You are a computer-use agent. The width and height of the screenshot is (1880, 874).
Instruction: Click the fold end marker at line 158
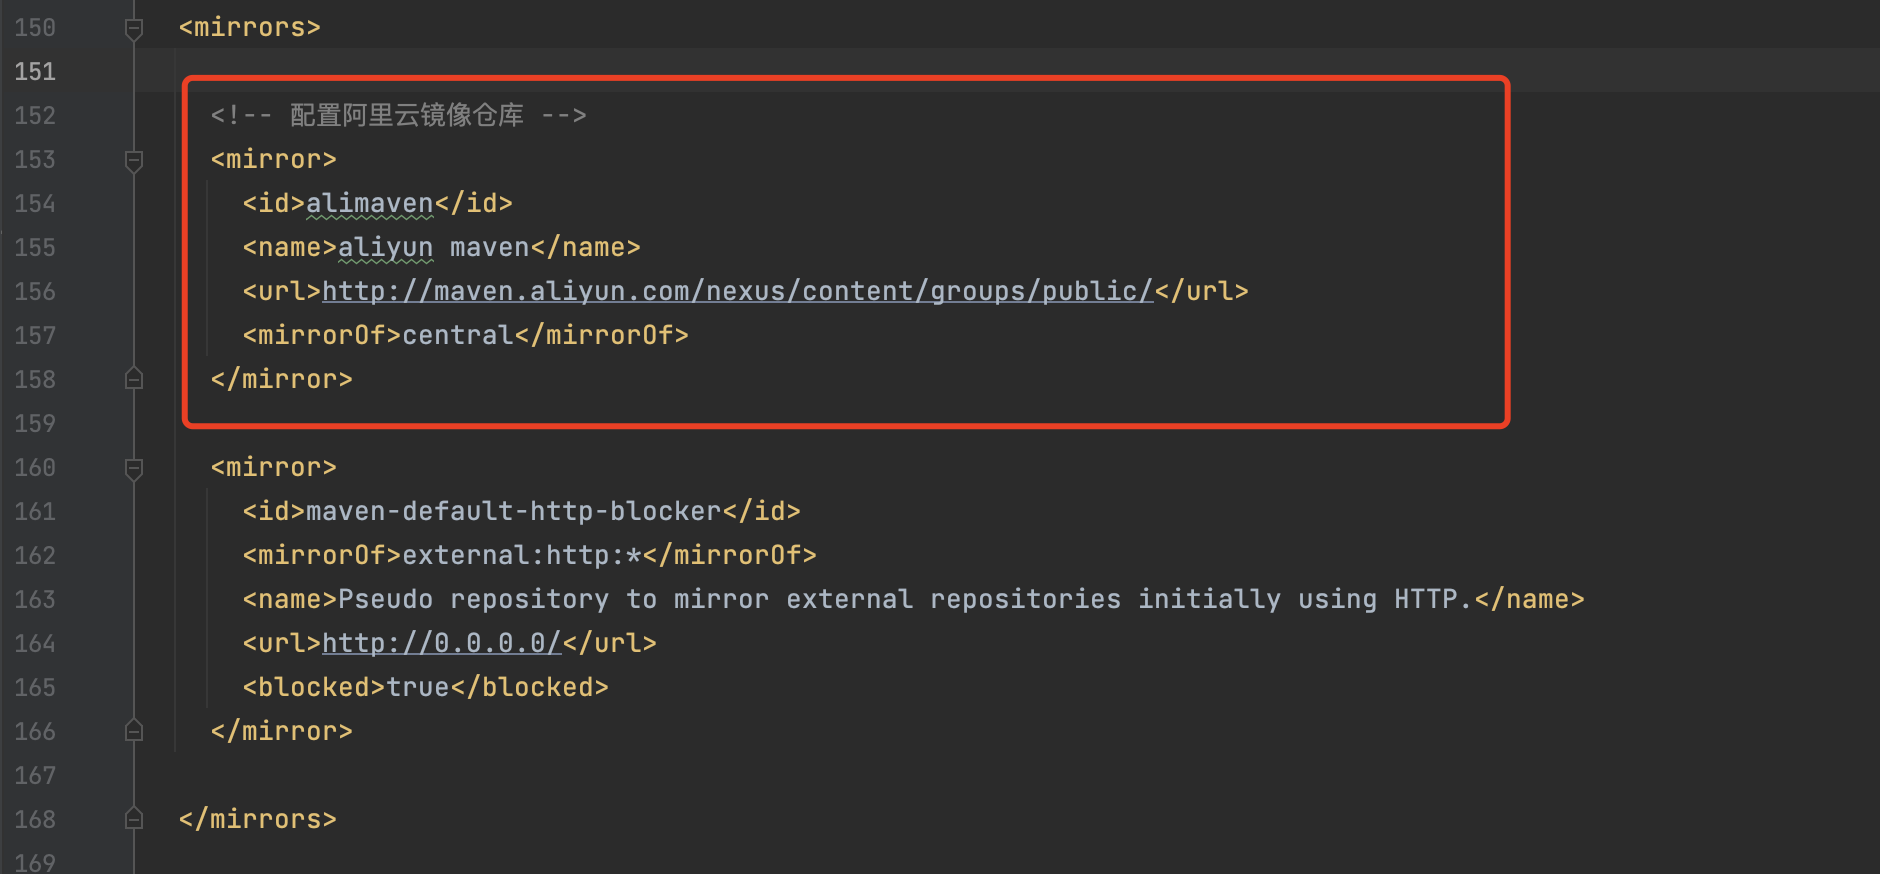point(134,379)
